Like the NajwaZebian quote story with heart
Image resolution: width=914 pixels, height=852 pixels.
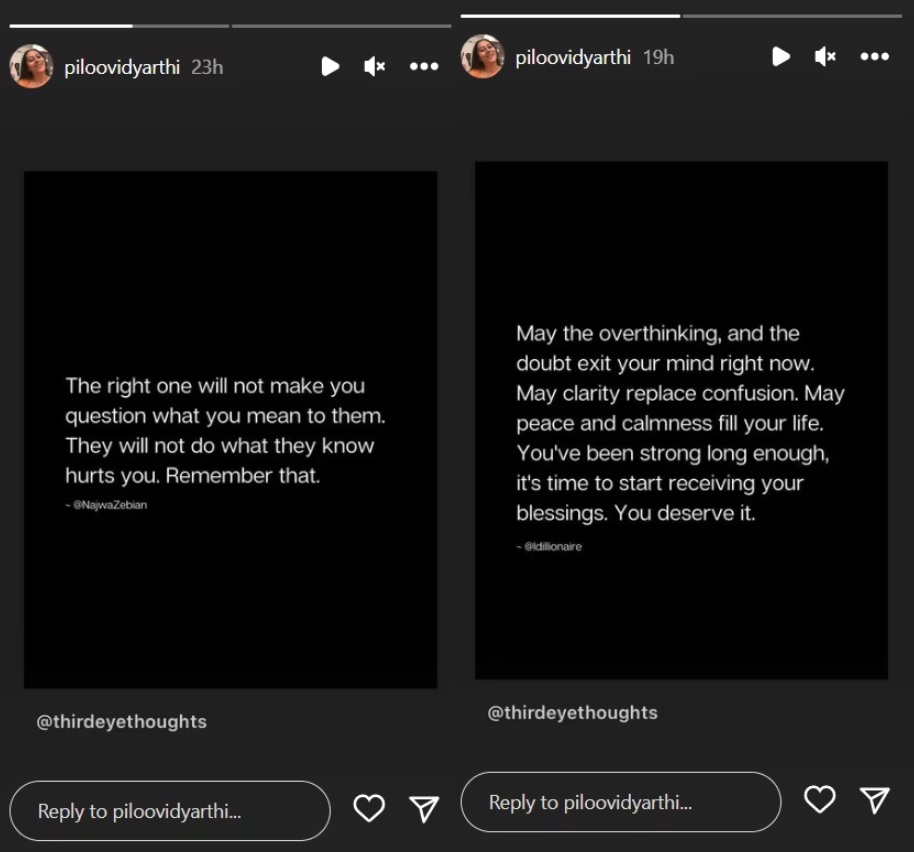(369, 809)
